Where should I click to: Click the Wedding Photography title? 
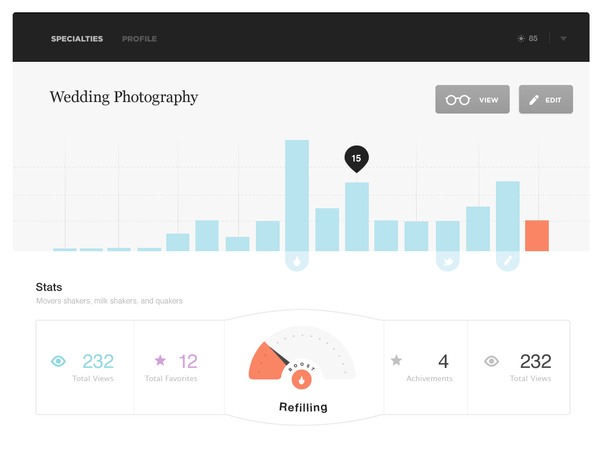pyautogui.click(x=124, y=98)
